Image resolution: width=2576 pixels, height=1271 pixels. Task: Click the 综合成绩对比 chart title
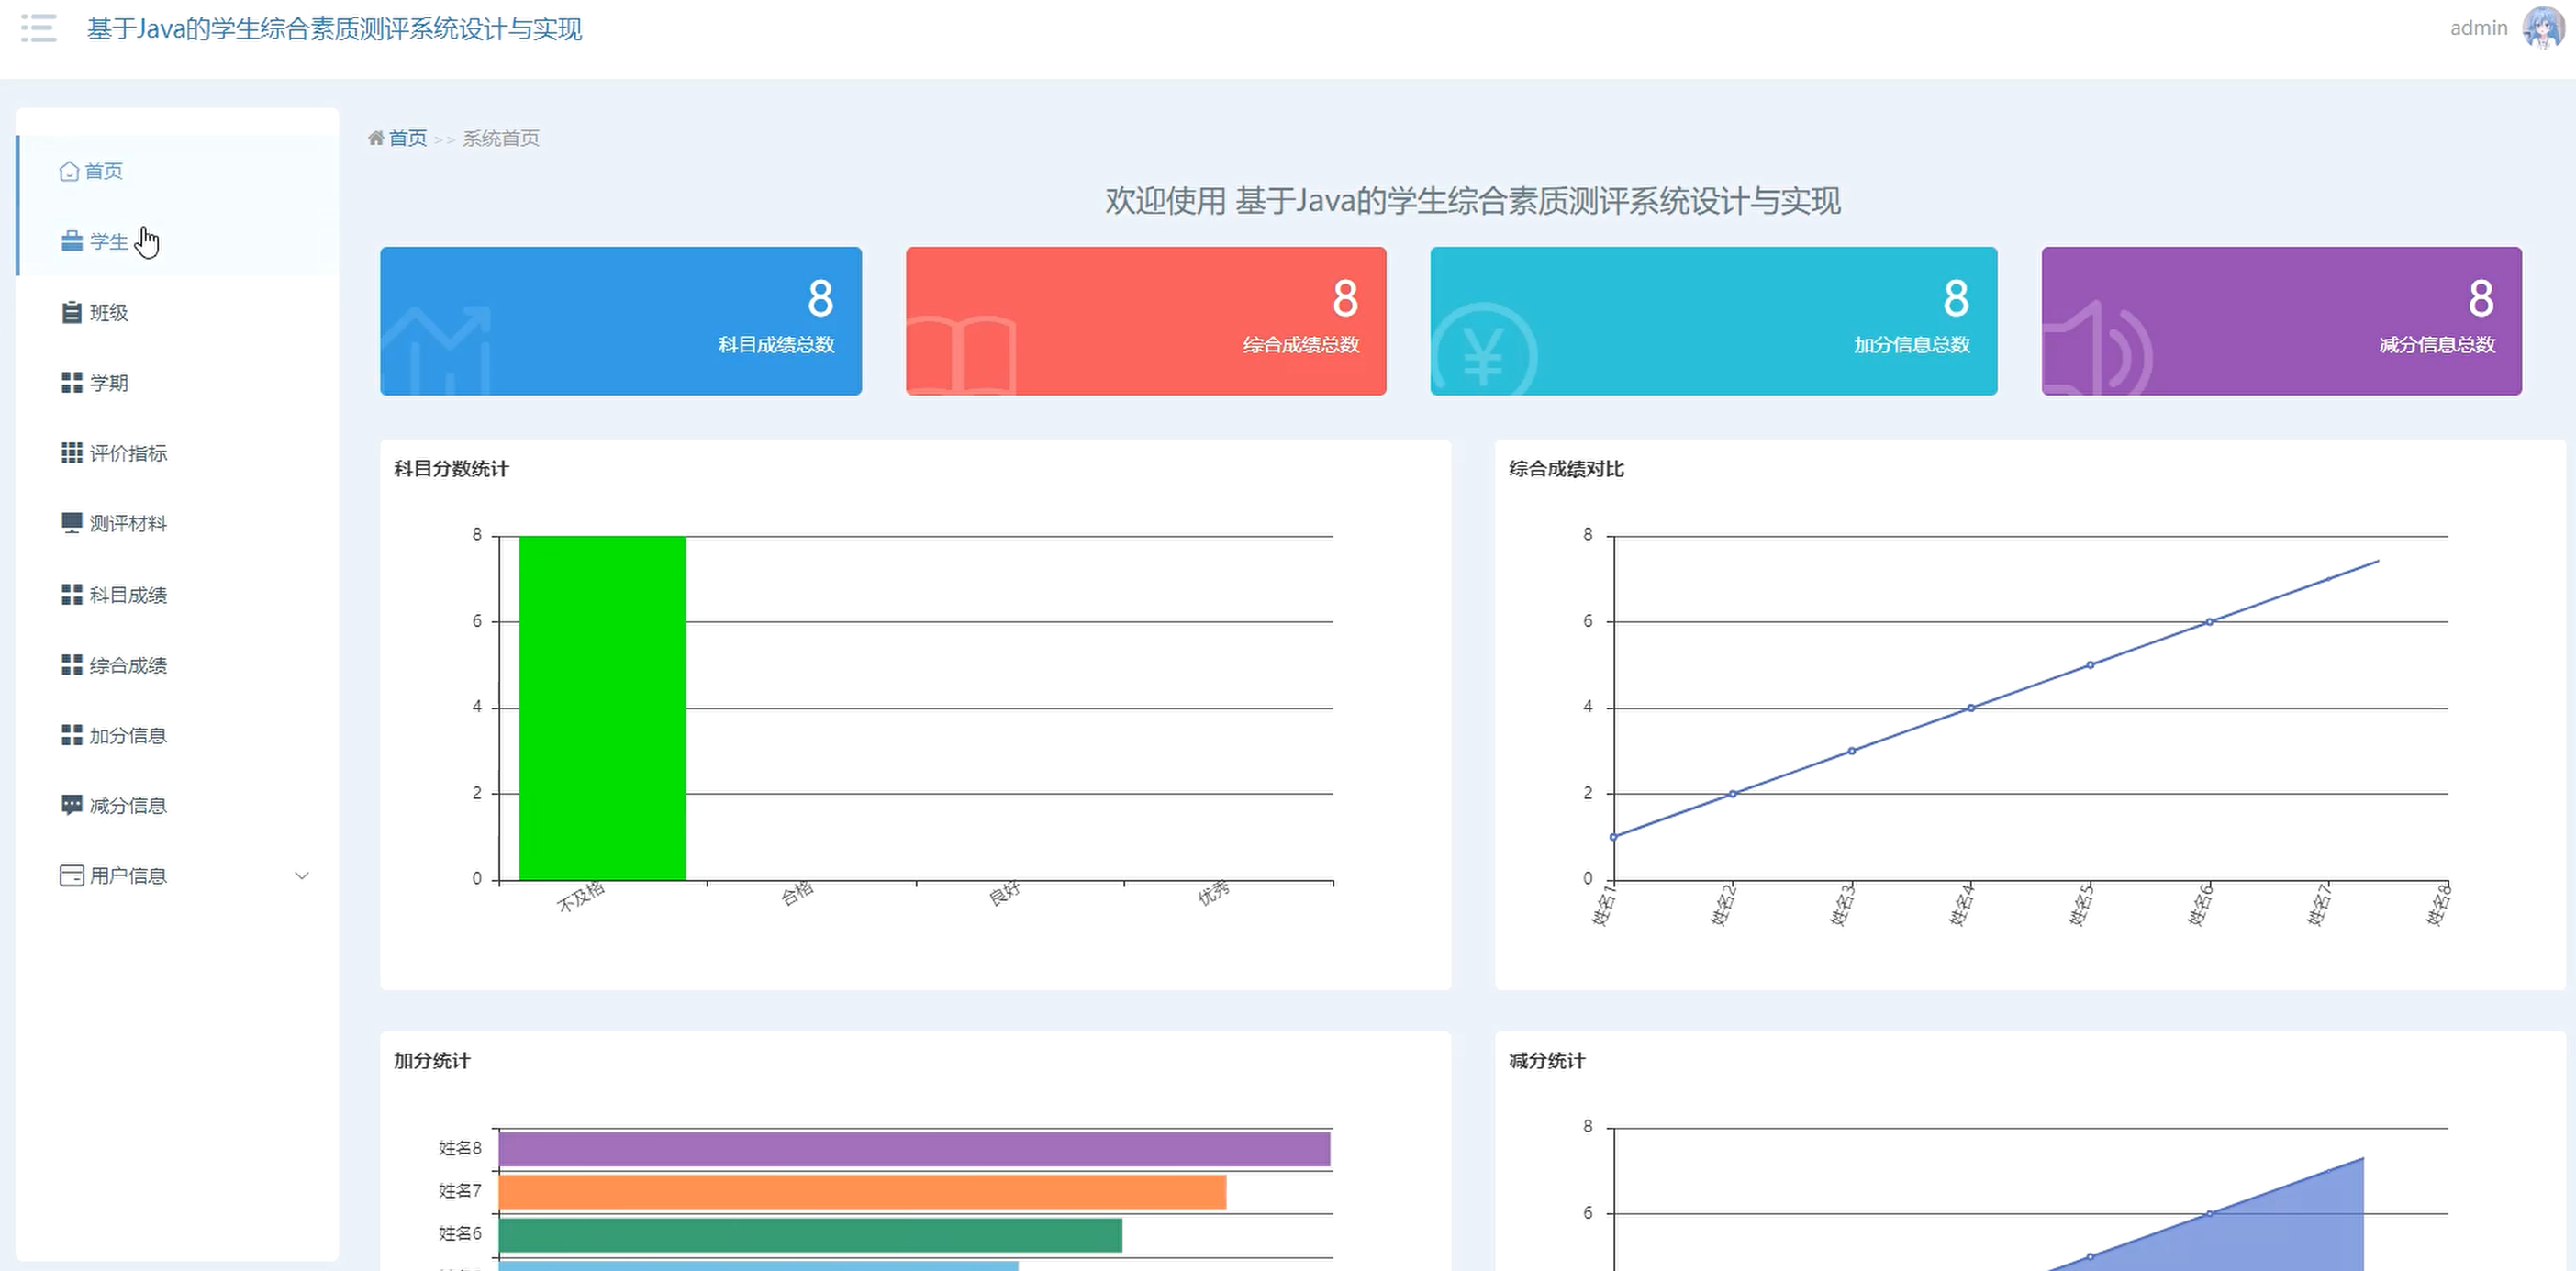point(1566,469)
